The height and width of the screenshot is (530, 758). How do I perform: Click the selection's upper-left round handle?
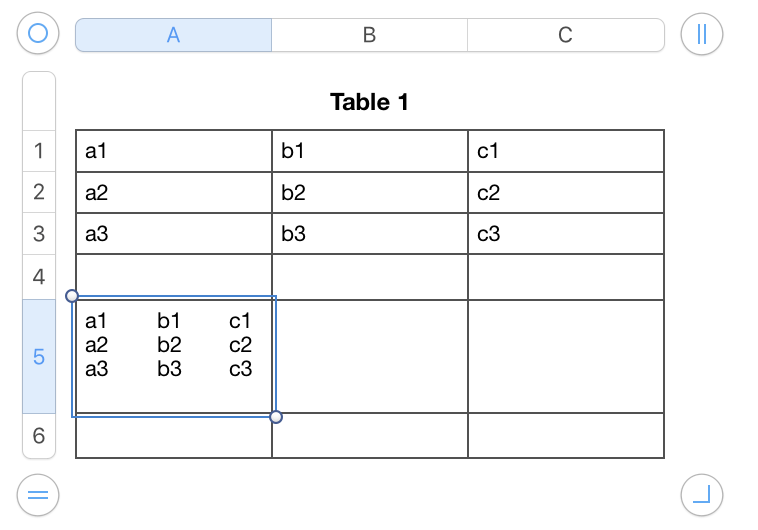72,296
